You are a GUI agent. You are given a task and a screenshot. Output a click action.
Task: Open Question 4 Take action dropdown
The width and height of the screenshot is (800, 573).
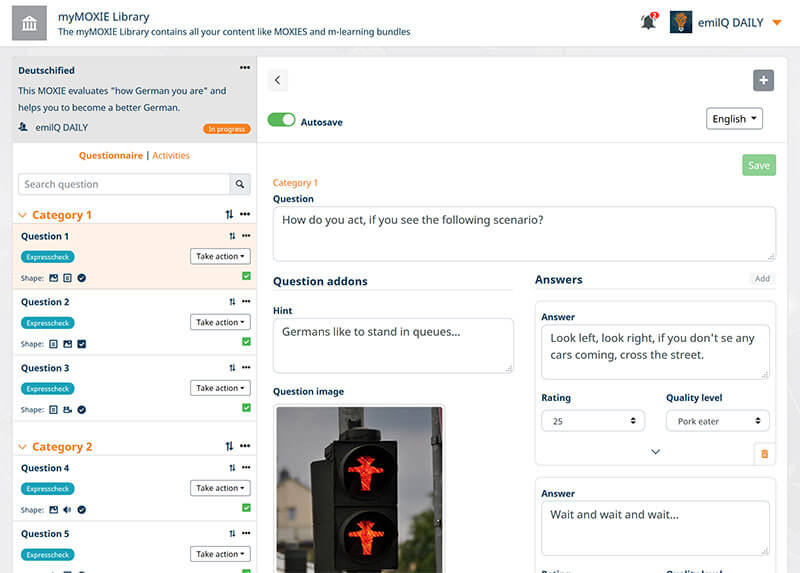click(x=220, y=488)
